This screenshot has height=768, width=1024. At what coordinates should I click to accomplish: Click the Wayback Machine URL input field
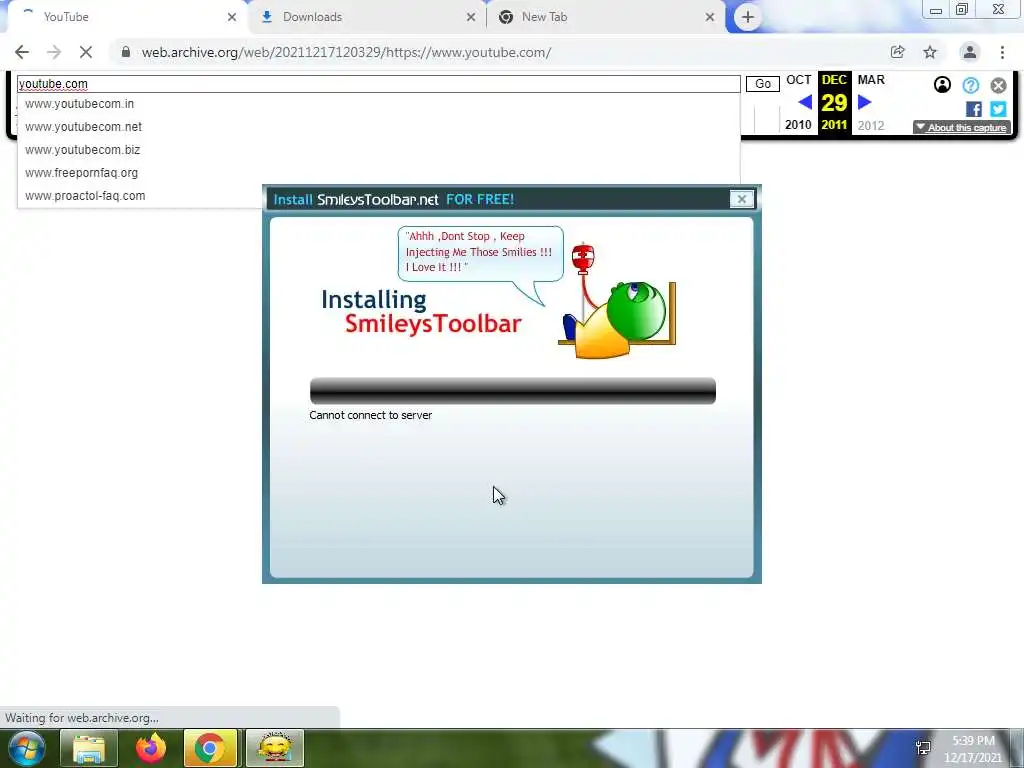click(x=379, y=84)
